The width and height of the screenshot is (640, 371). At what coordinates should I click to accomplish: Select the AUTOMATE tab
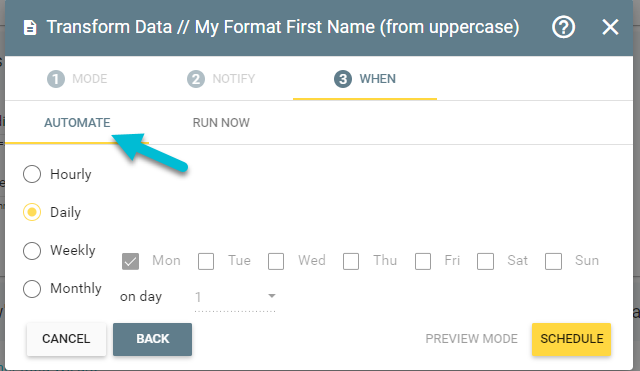point(77,123)
